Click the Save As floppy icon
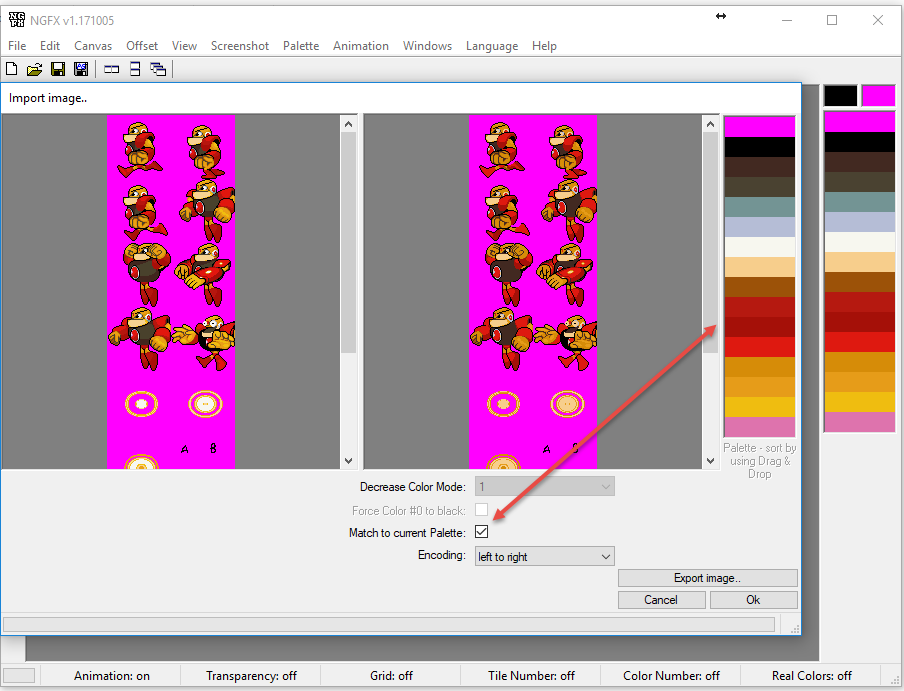 tap(81, 69)
